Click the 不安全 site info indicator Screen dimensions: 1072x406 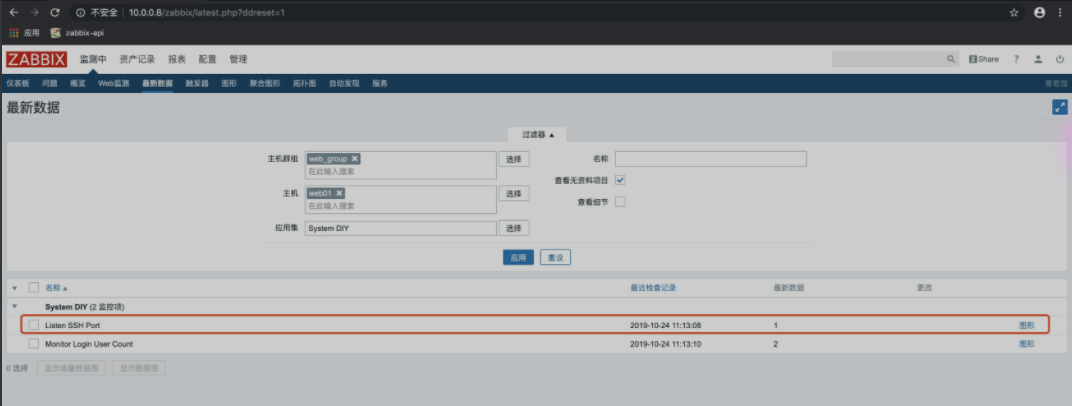tap(96, 12)
